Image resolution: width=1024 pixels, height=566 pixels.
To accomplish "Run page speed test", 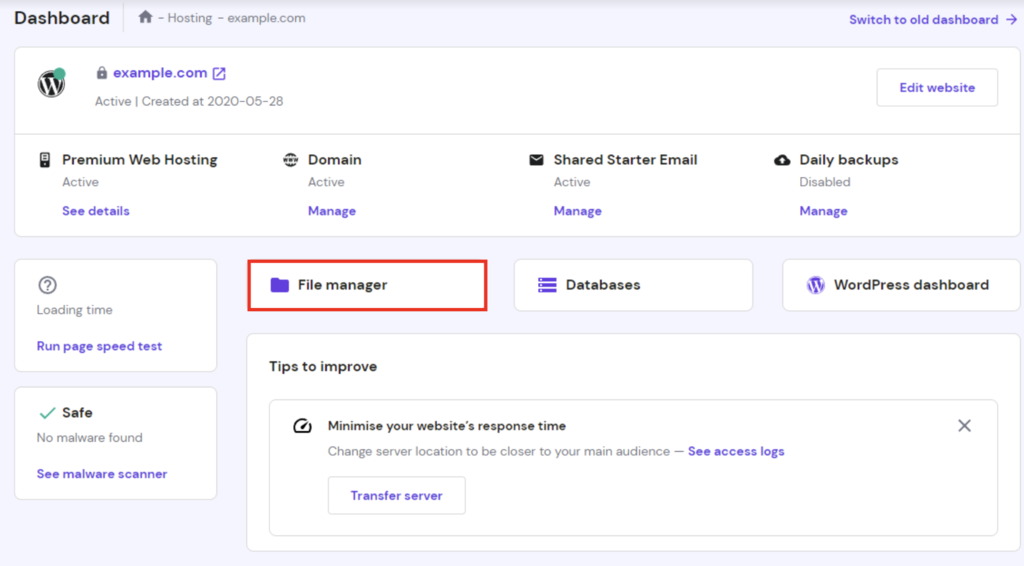I will click(x=99, y=346).
